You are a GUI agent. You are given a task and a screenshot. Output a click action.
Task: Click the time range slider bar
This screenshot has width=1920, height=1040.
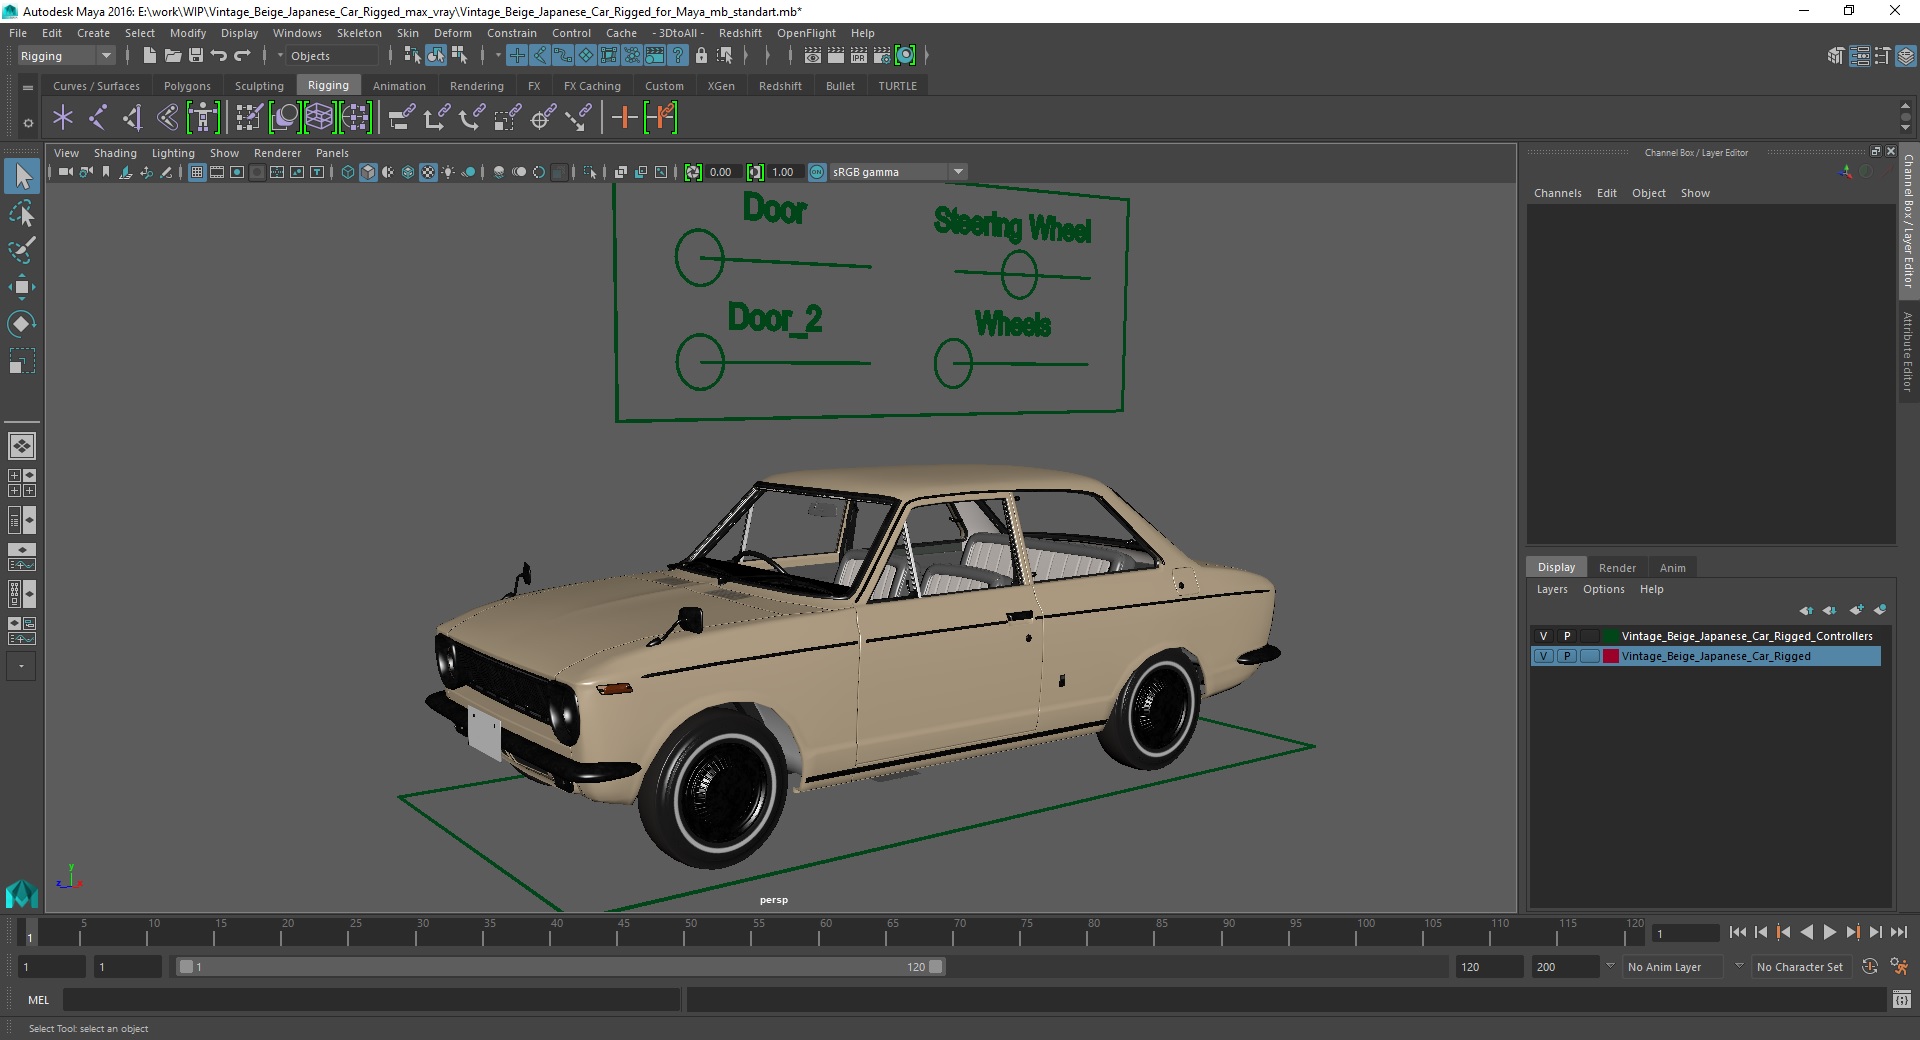[x=560, y=967]
